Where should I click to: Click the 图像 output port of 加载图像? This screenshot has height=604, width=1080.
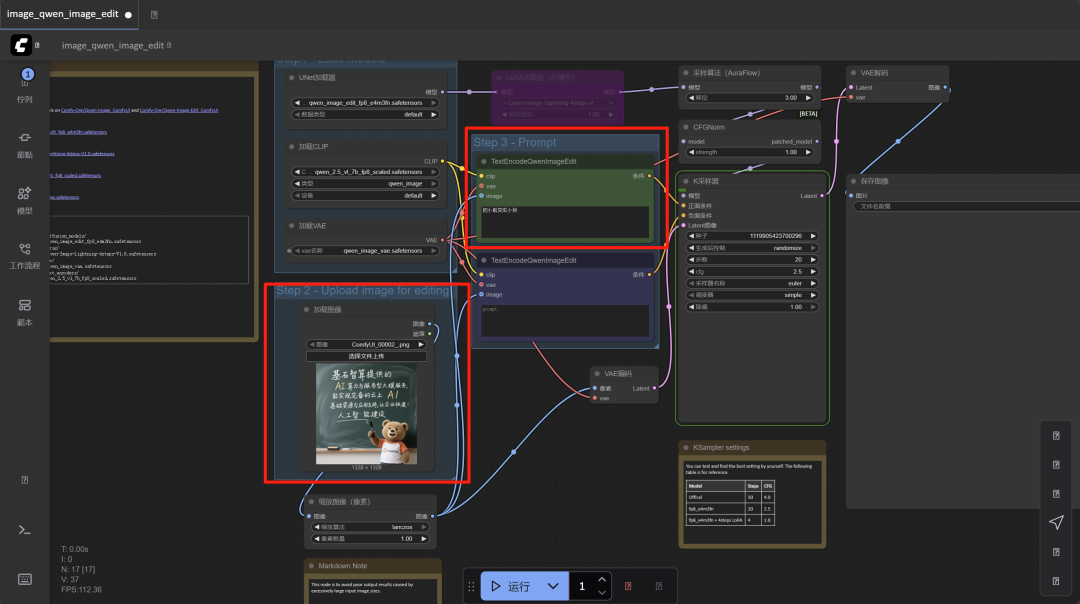pyautogui.click(x=430, y=324)
